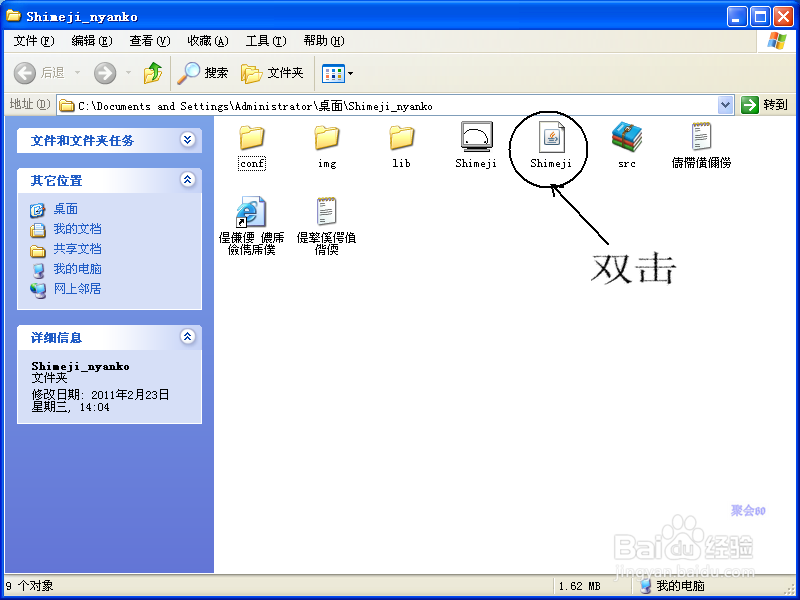This screenshot has width=800, height=600.
Task: Click the 'img' file name label
Action: [327, 164]
